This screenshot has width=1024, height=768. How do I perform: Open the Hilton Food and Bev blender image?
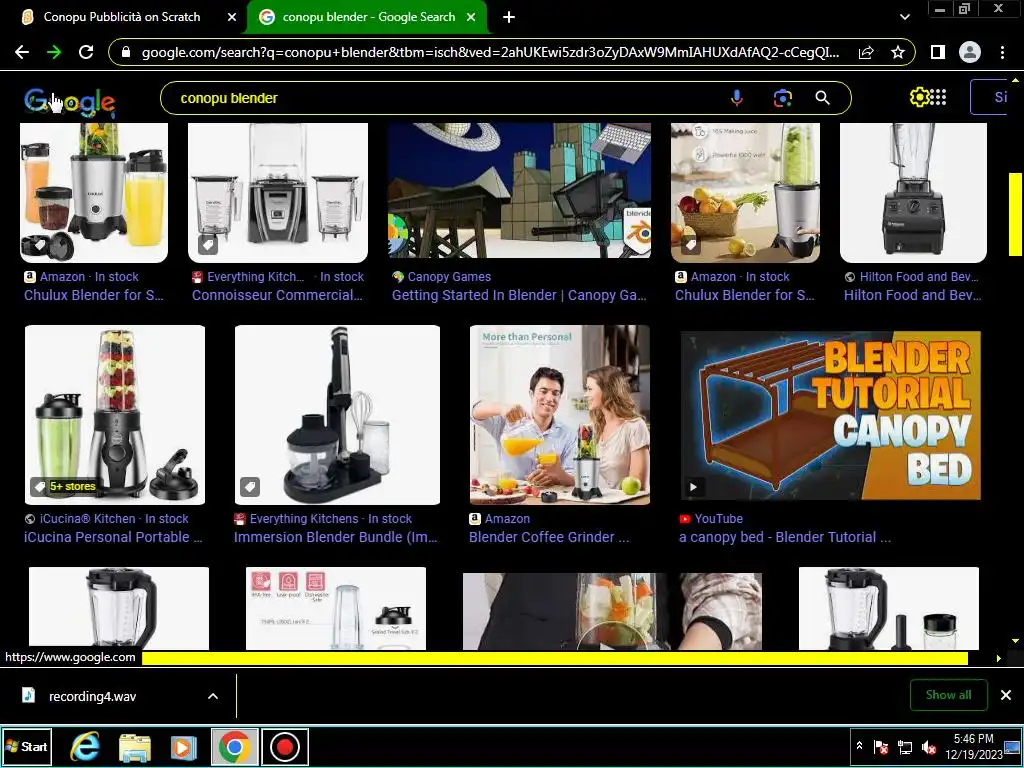(x=913, y=193)
